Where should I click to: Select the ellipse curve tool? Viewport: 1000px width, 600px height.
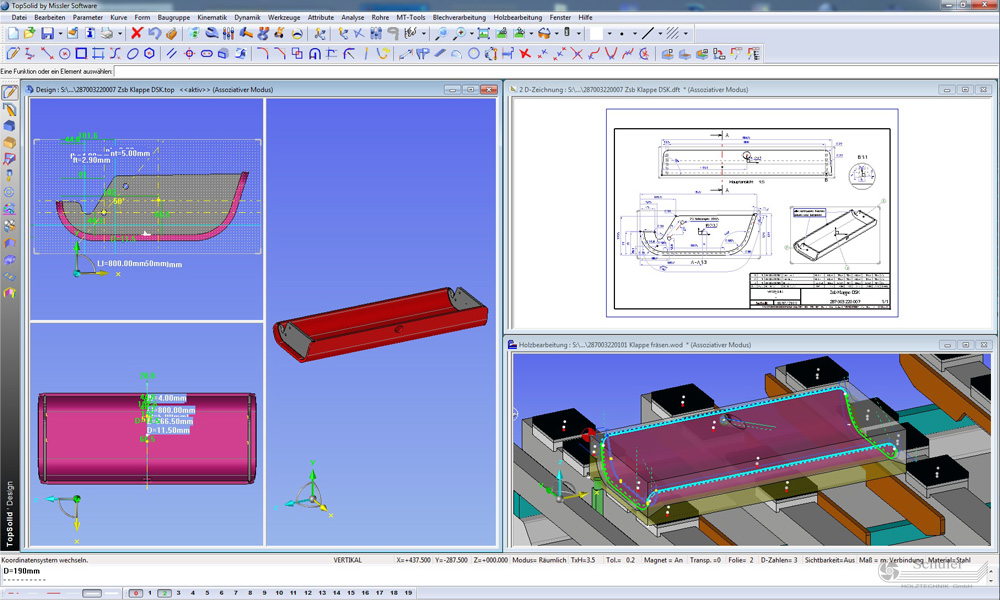pyautogui.click(x=132, y=54)
